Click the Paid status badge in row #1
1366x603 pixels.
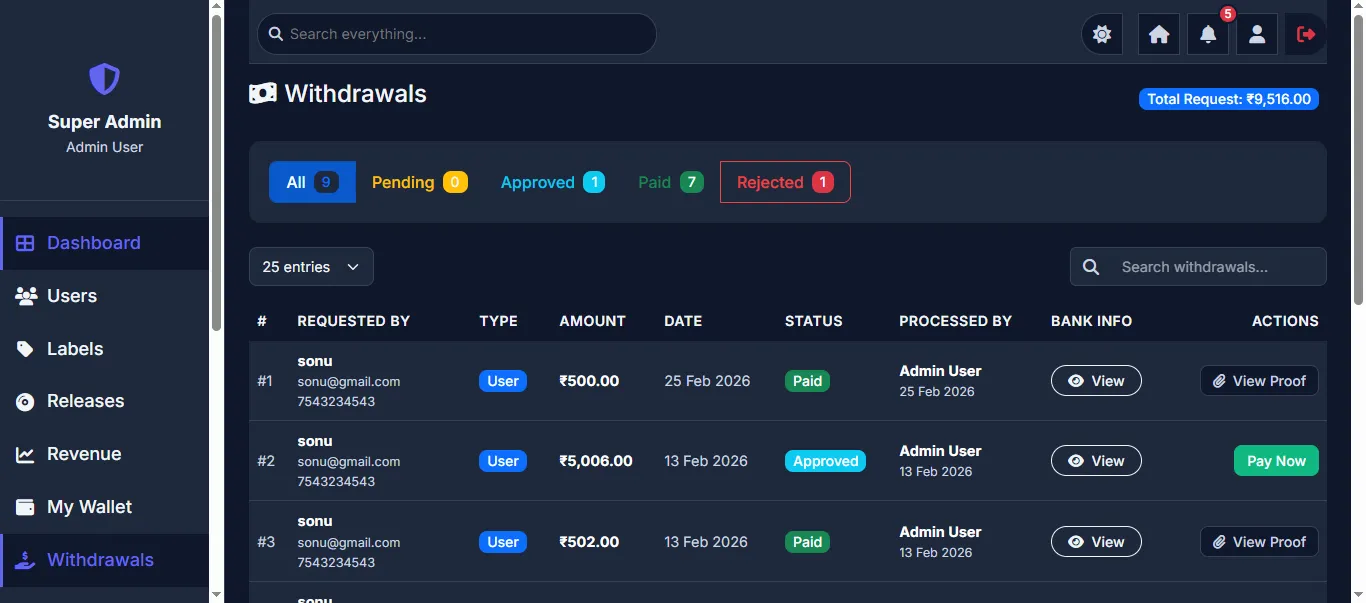click(807, 381)
